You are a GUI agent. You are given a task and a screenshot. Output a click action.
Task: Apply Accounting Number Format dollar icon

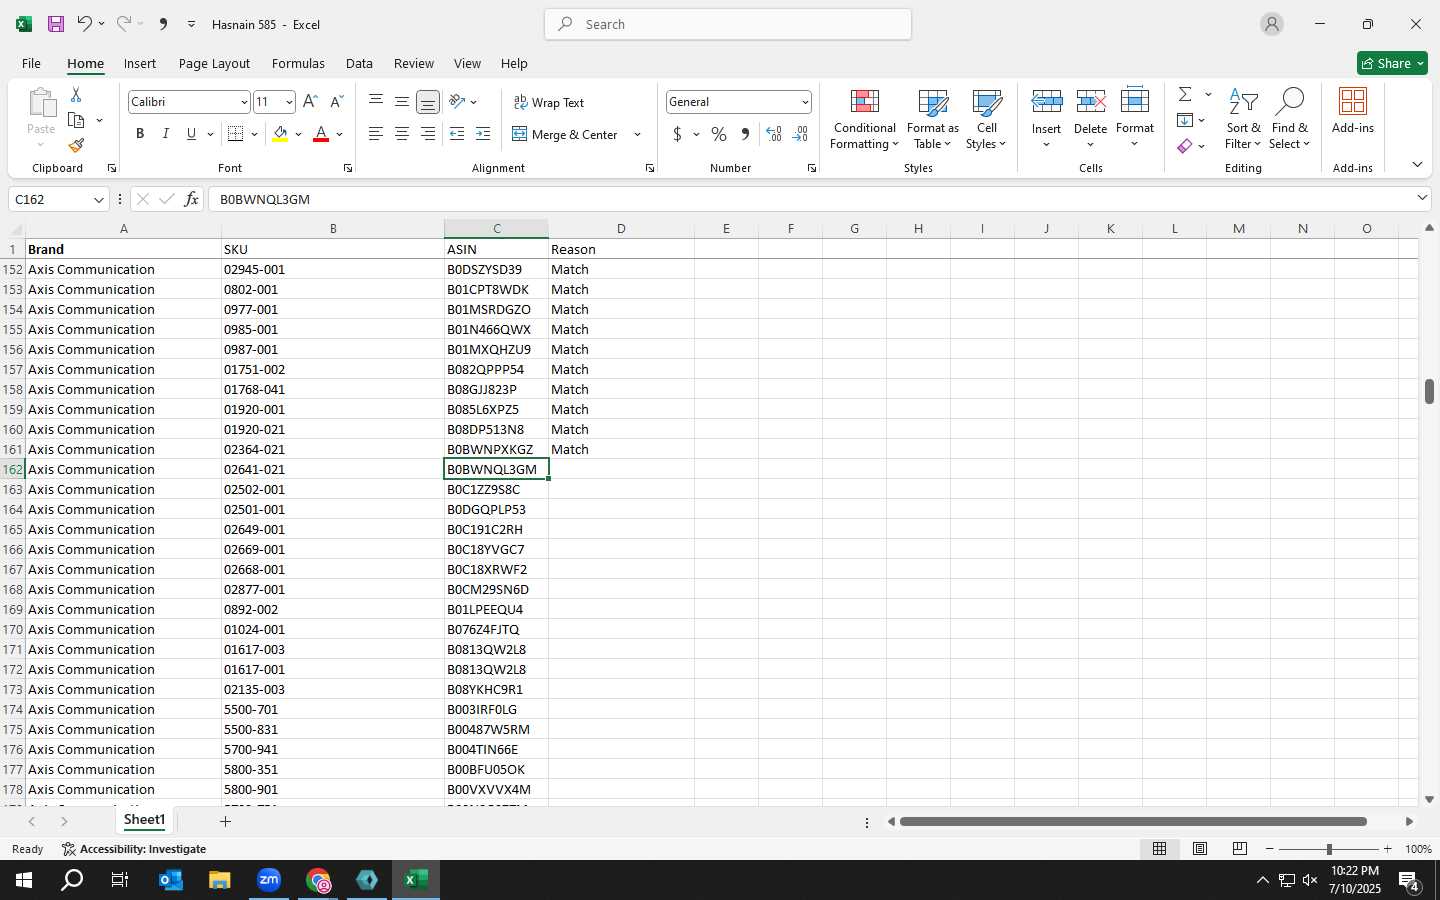tap(677, 134)
